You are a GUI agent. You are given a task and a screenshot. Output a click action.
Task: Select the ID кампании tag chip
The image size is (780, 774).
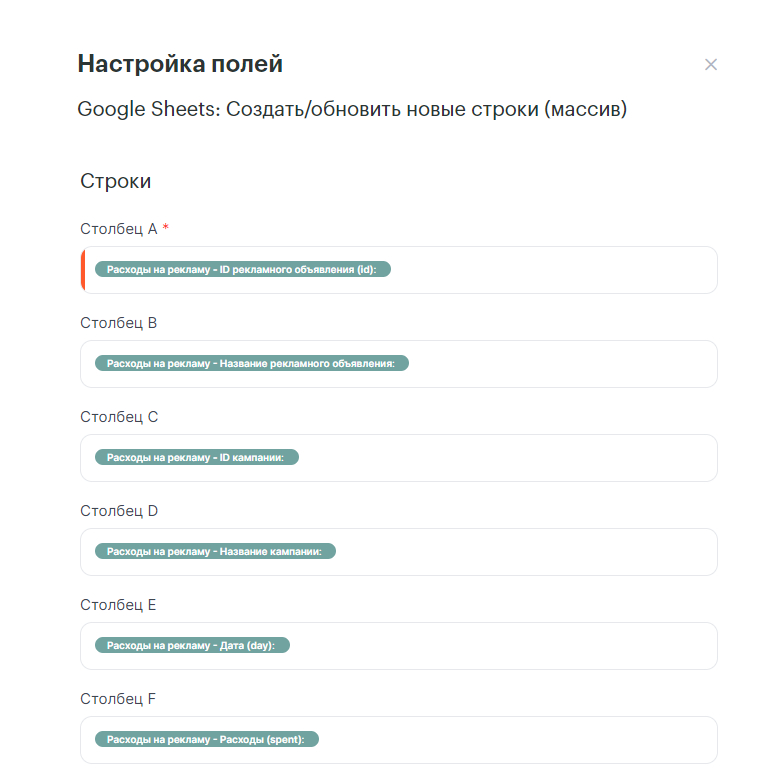[197, 458]
